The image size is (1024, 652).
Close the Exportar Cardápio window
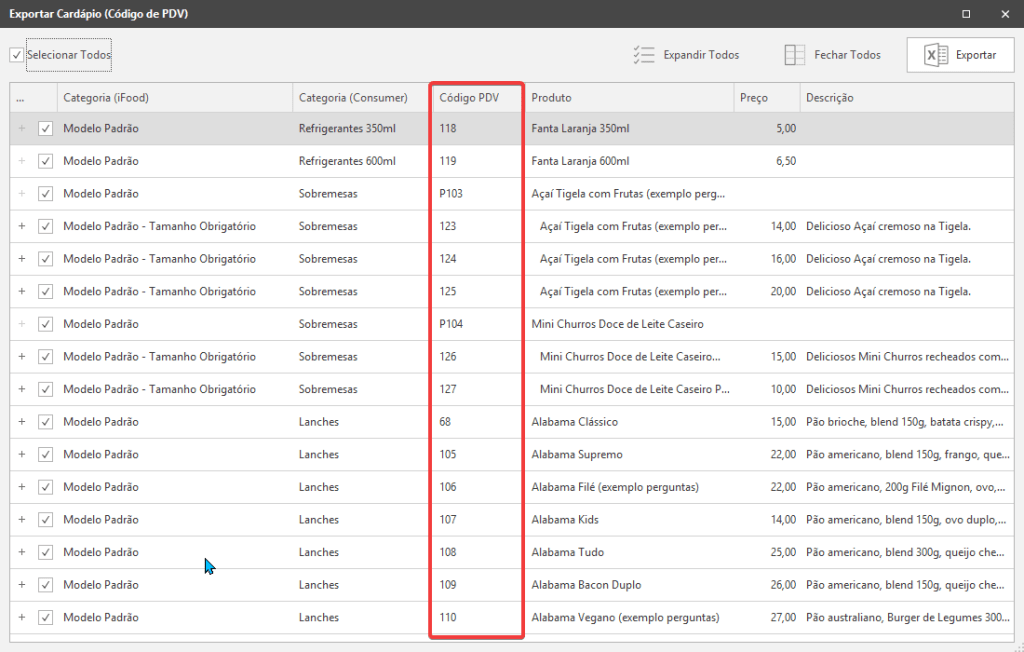(1005, 14)
